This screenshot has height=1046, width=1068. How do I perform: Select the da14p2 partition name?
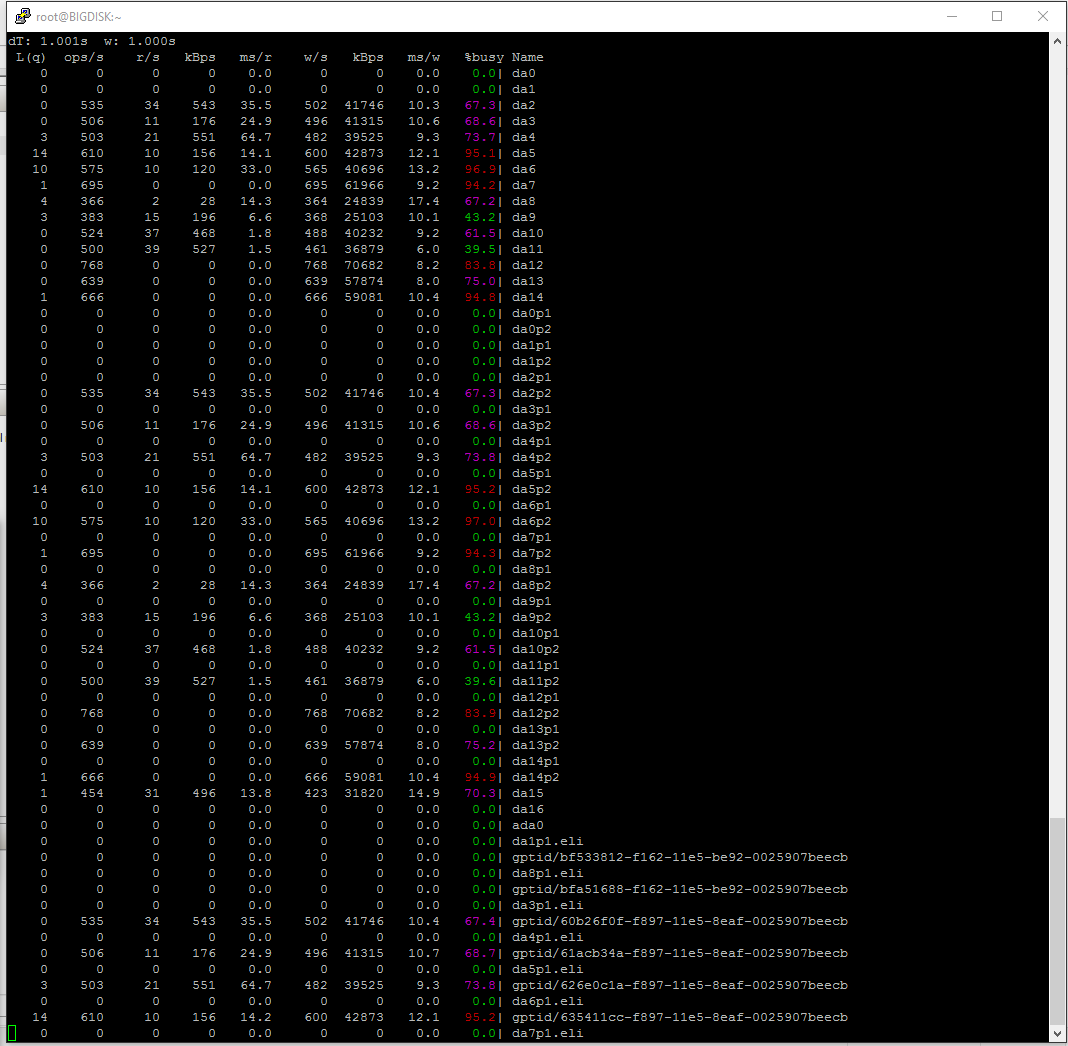[x=536, y=778]
